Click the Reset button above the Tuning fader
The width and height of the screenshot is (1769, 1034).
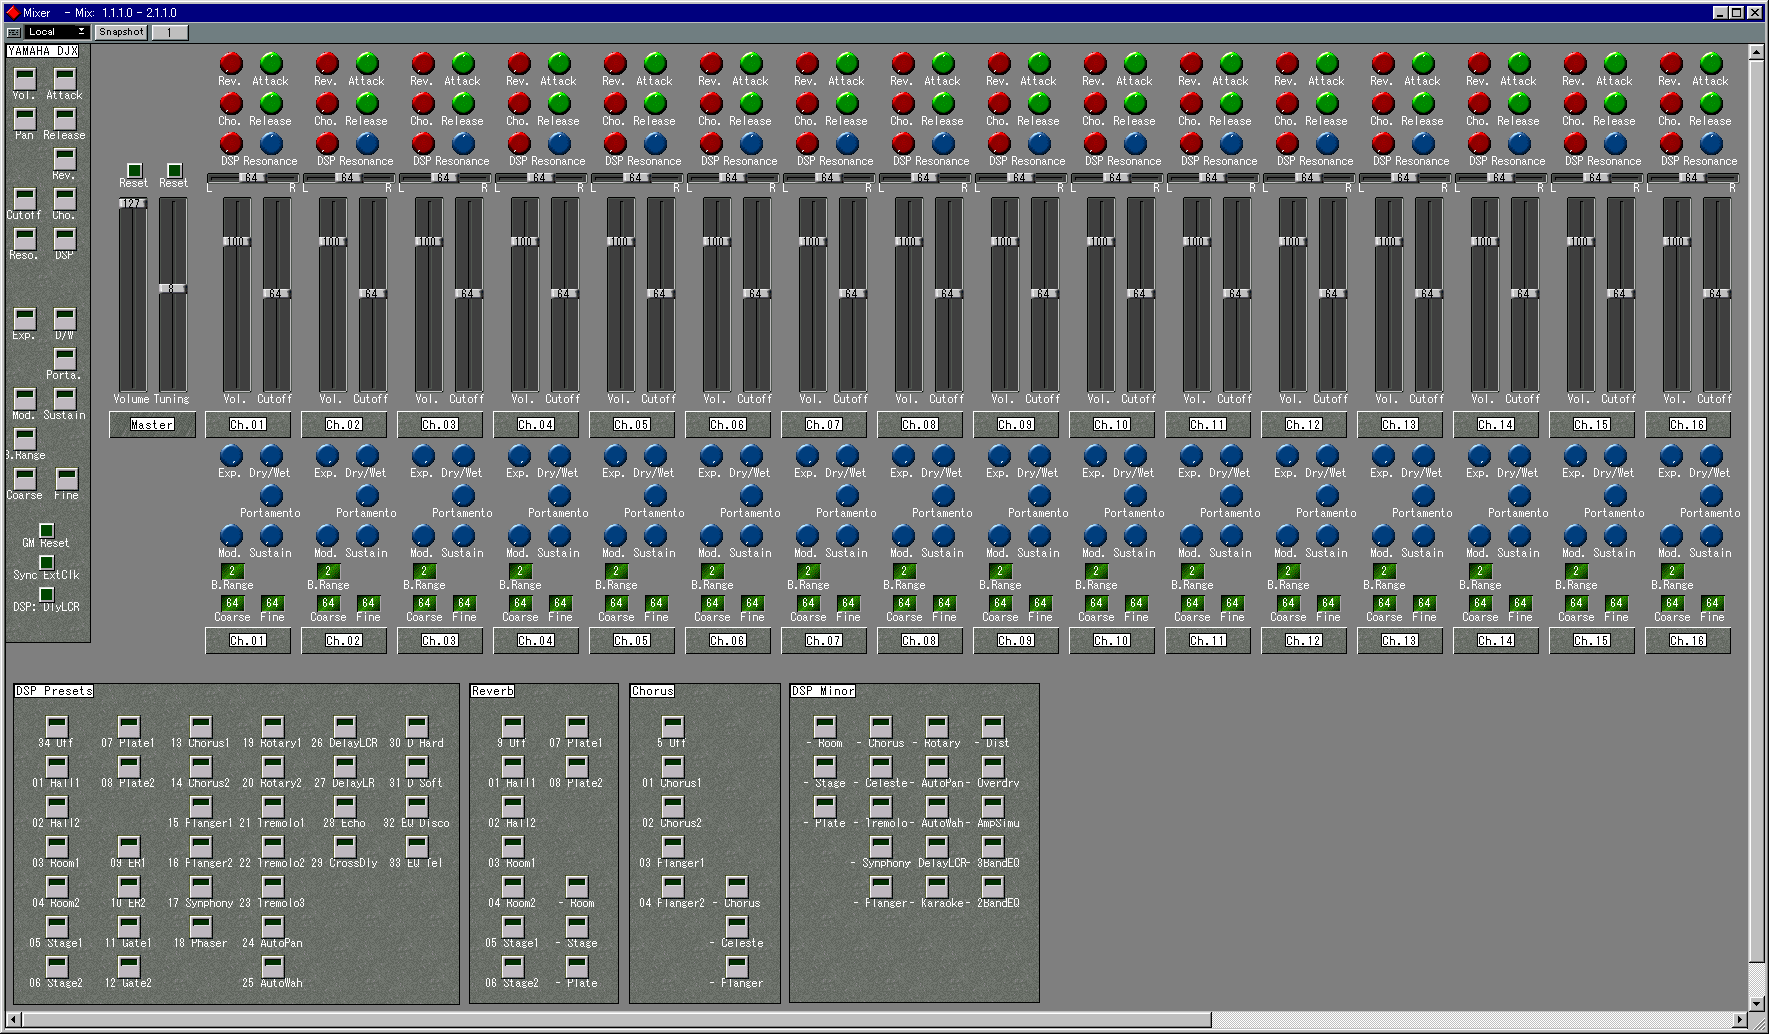[x=174, y=171]
